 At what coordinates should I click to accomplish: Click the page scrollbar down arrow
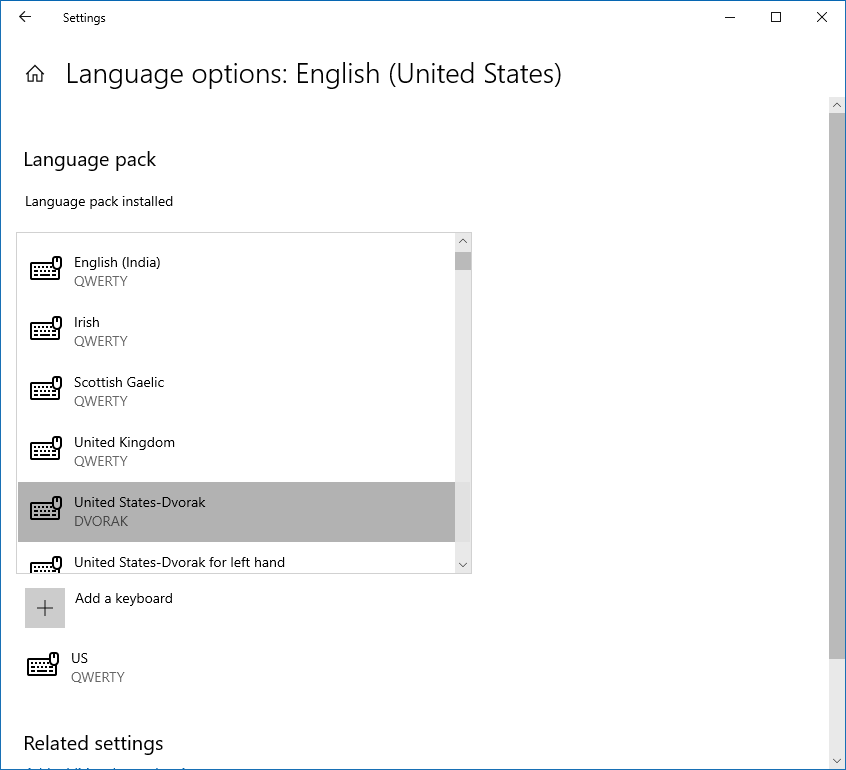point(837,760)
